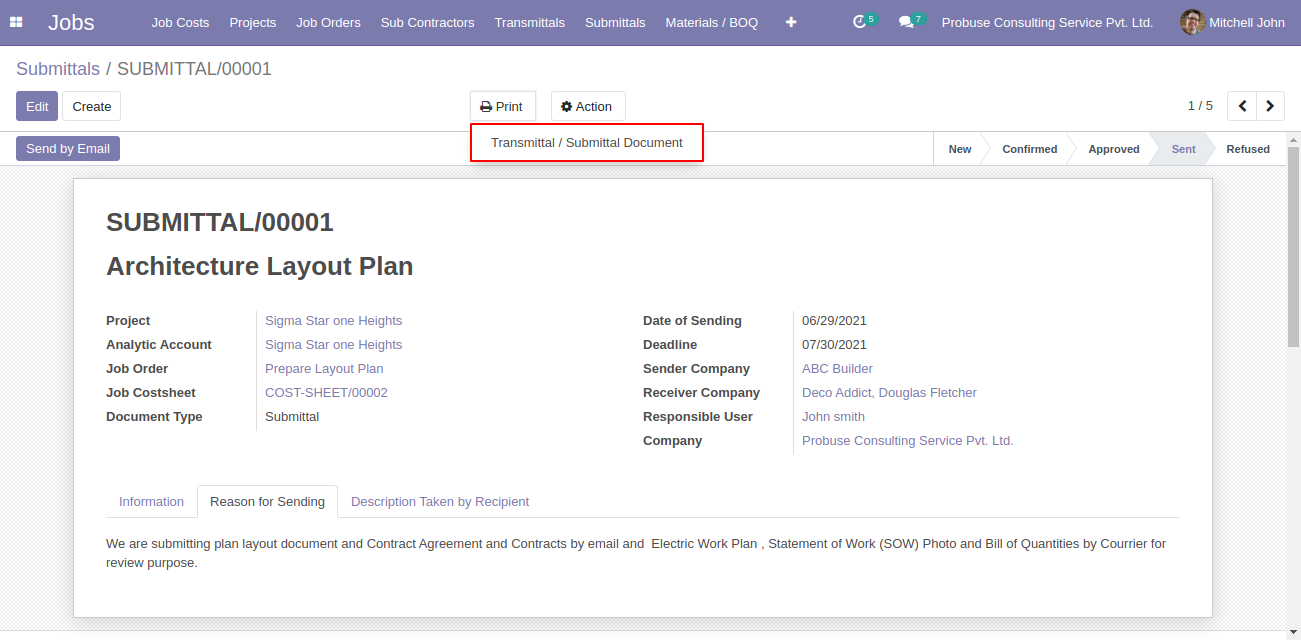Open the conversations chat icon
Screen dimensions: 1301x640
[906, 22]
